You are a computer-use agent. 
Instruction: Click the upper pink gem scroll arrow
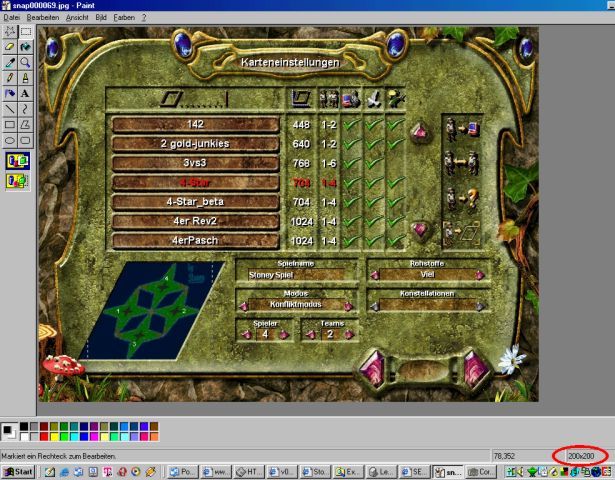click(x=420, y=132)
